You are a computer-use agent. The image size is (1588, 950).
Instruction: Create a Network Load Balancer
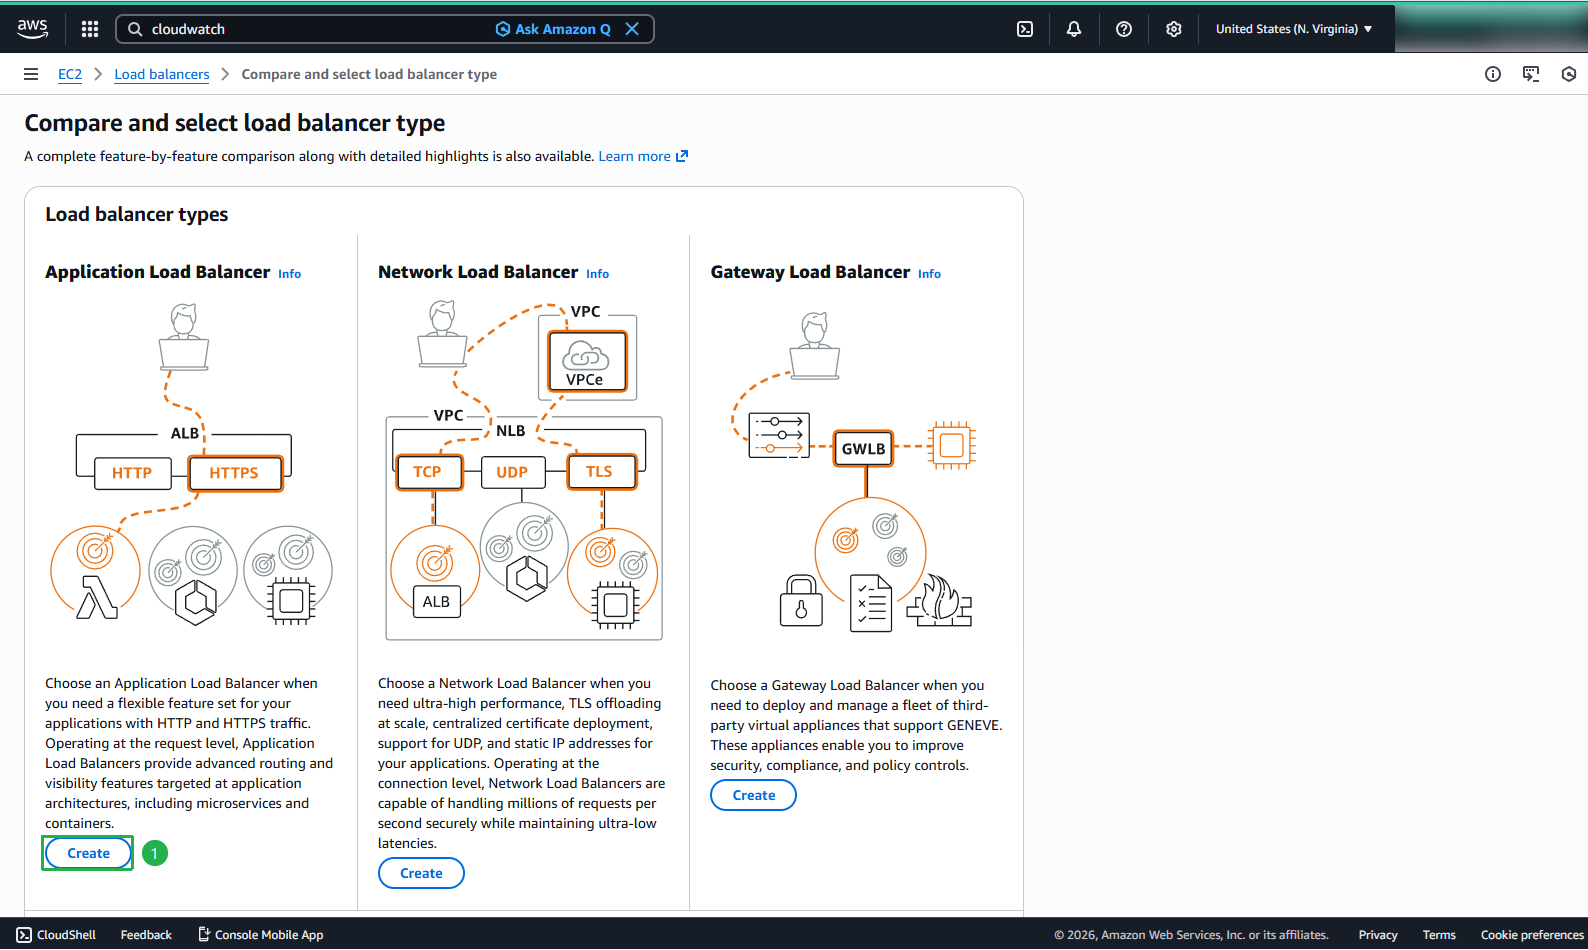point(421,873)
